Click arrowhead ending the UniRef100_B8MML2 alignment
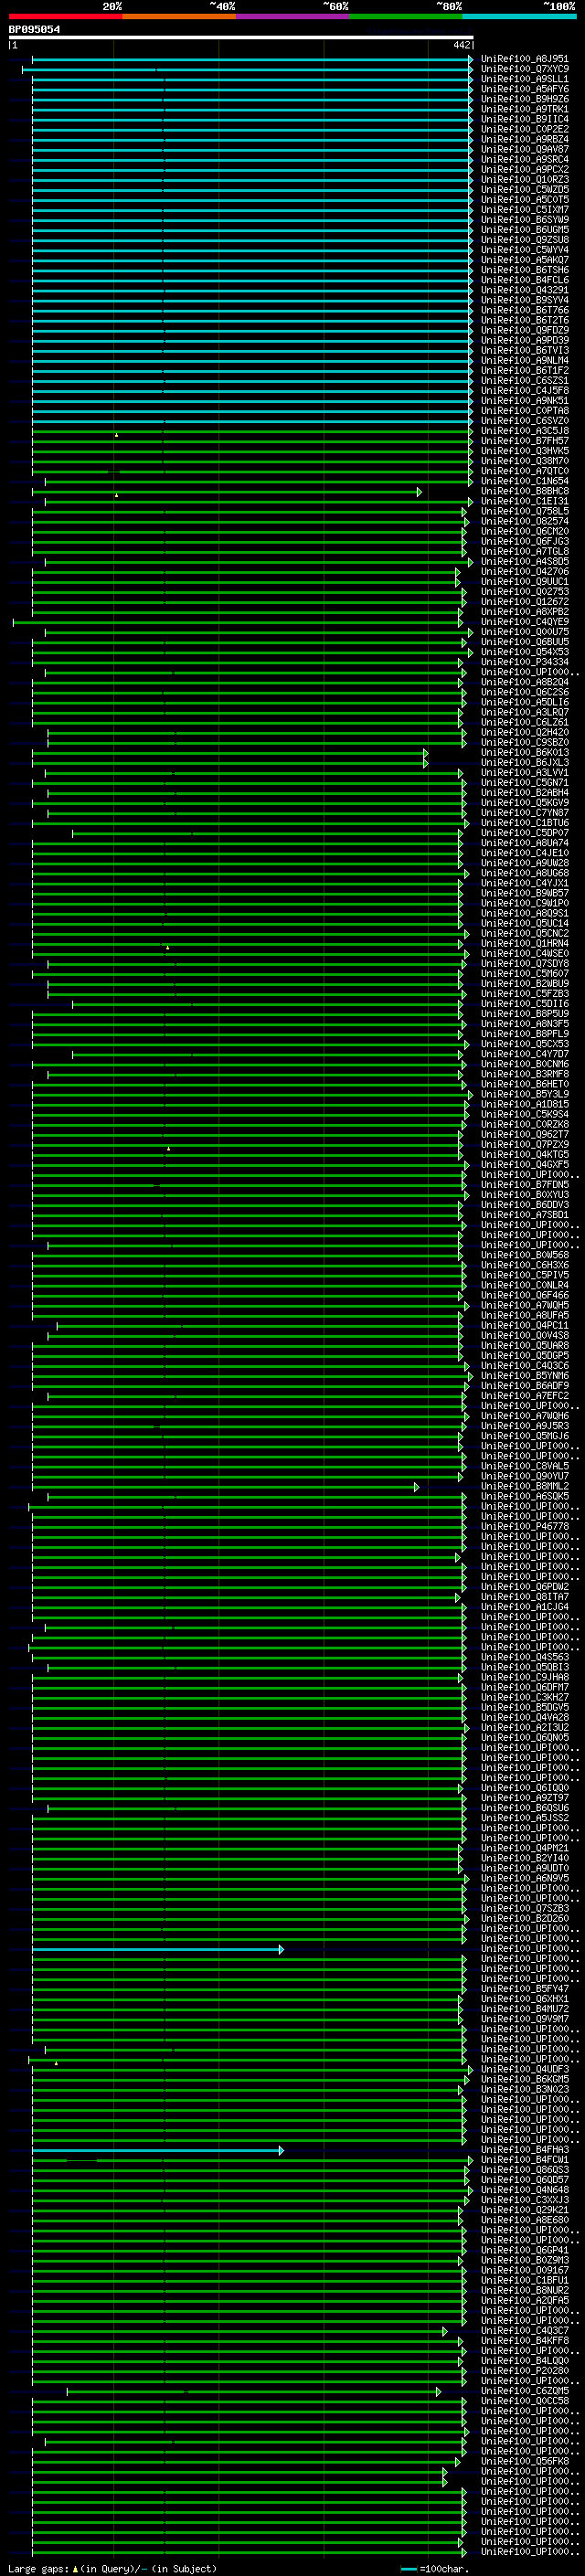 tap(417, 1487)
